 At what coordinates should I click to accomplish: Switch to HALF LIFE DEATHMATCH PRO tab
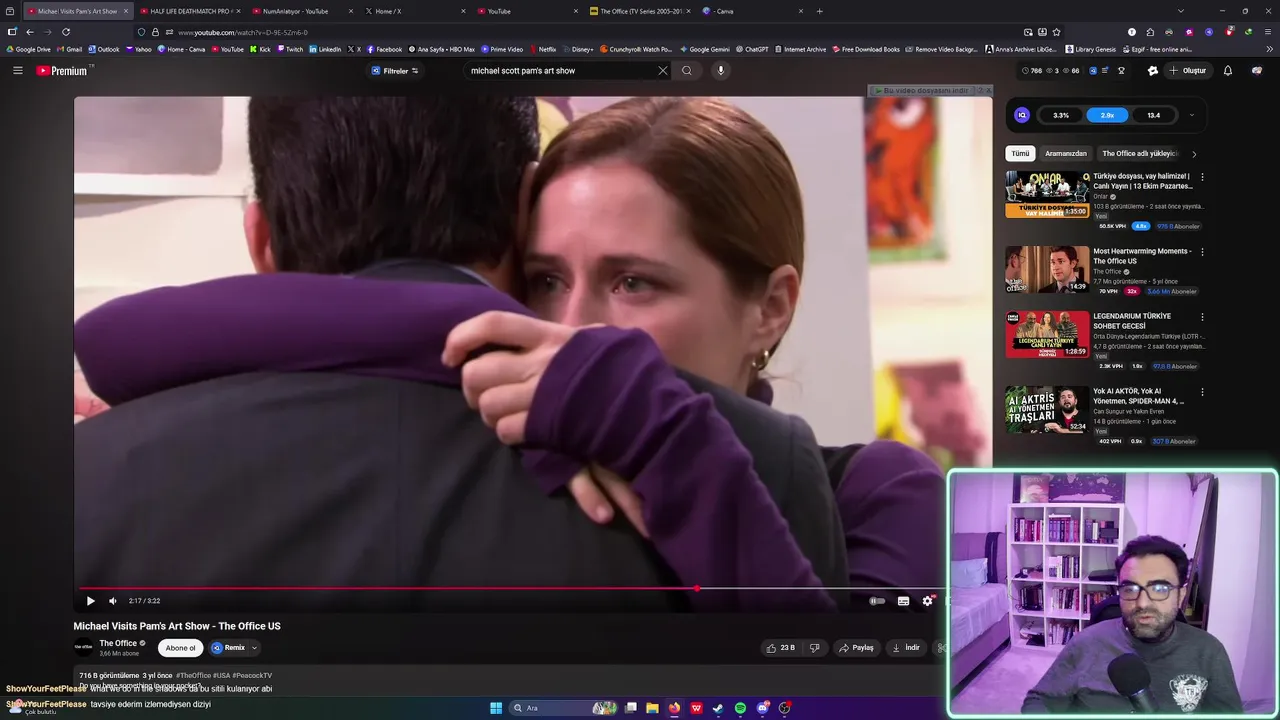(189, 11)
